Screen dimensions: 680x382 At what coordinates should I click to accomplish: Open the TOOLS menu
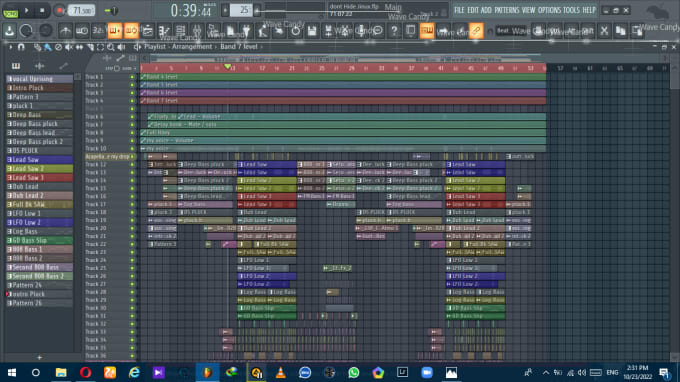[571, 10]
